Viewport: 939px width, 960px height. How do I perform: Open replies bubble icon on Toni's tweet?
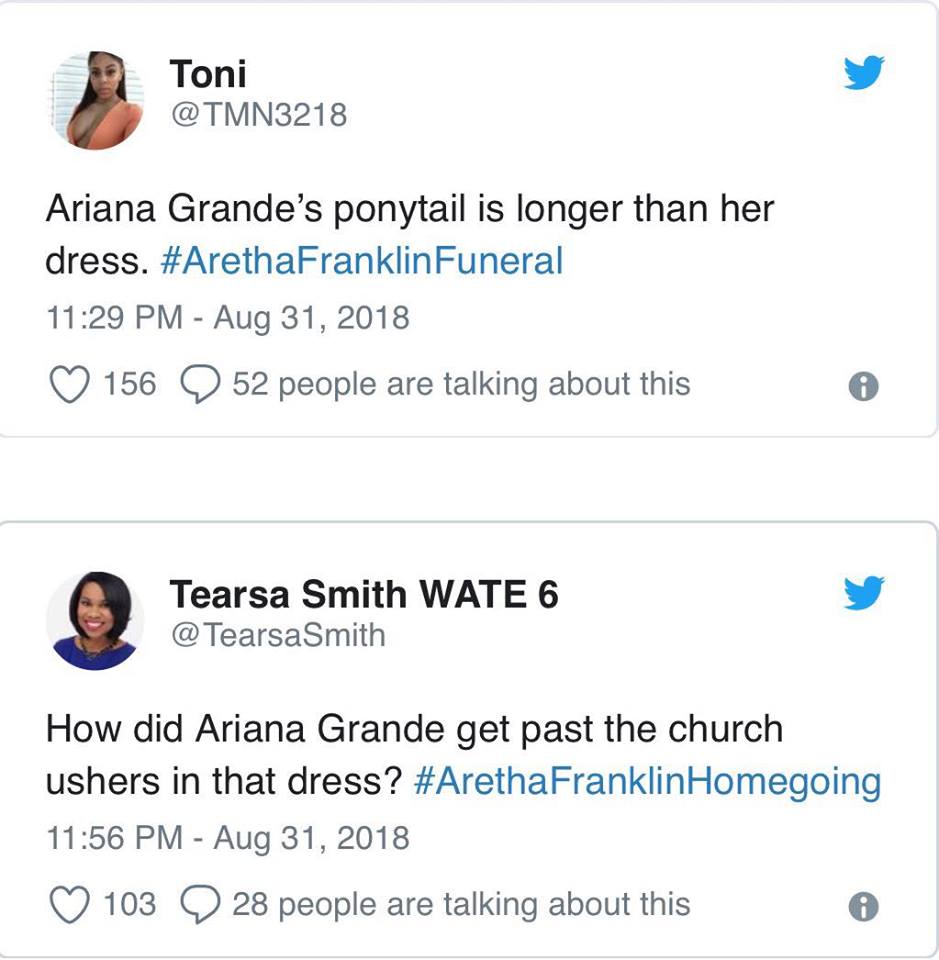click(198, 384)
